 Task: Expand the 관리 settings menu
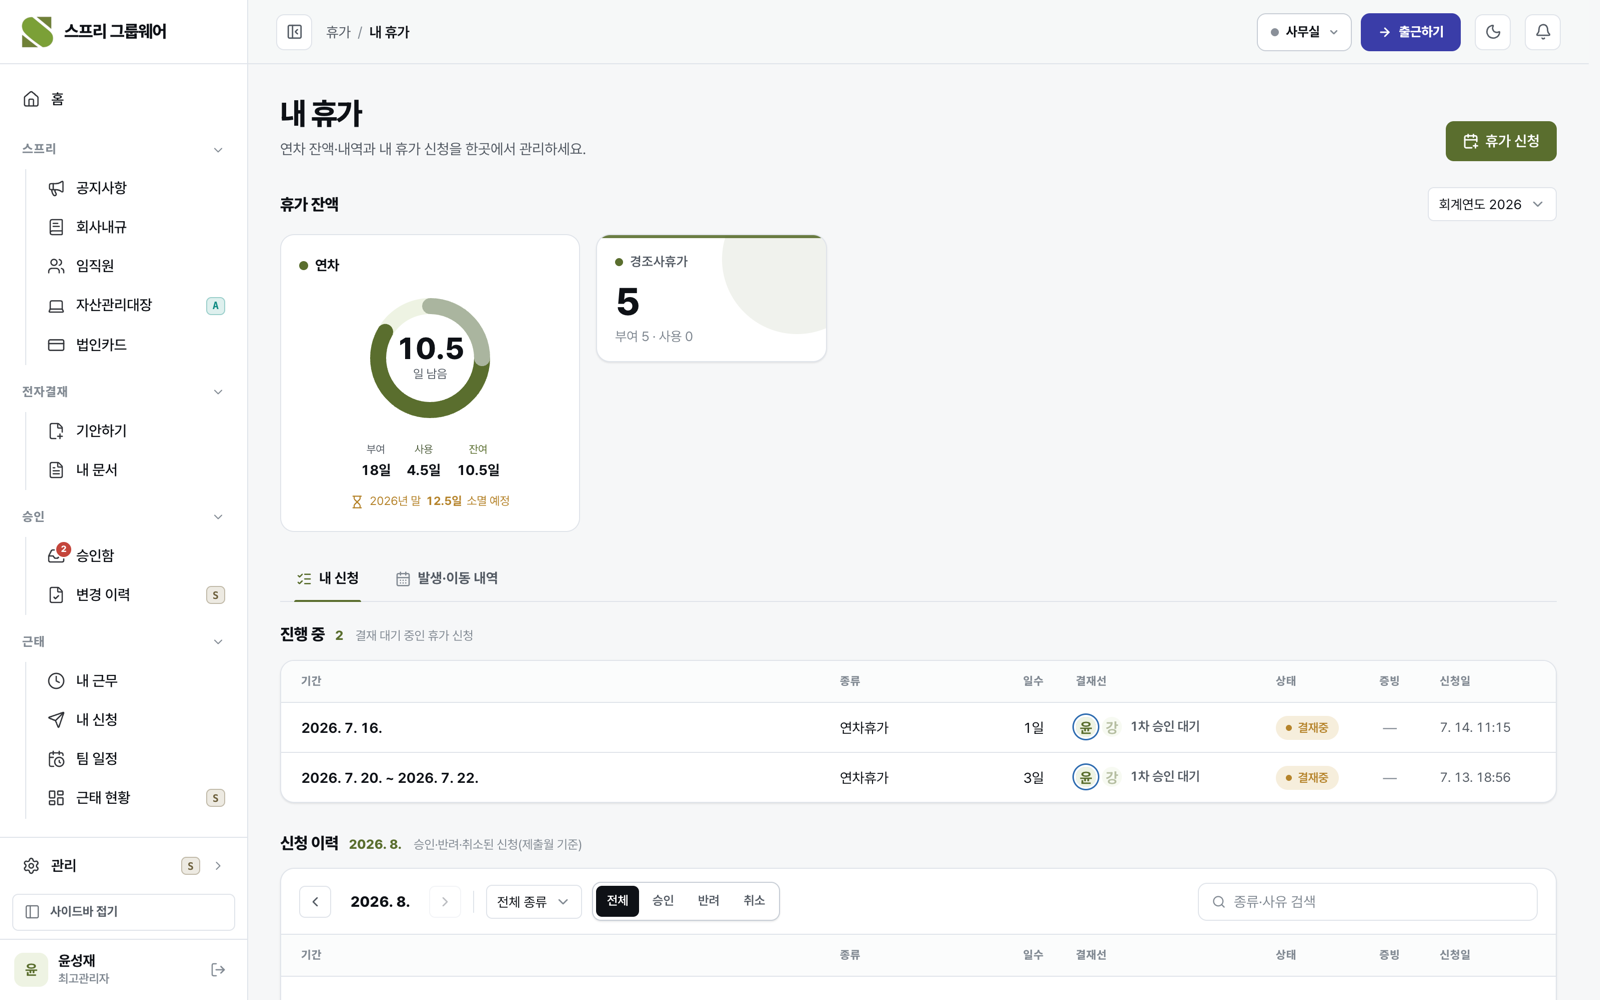[x=124, y=866]
